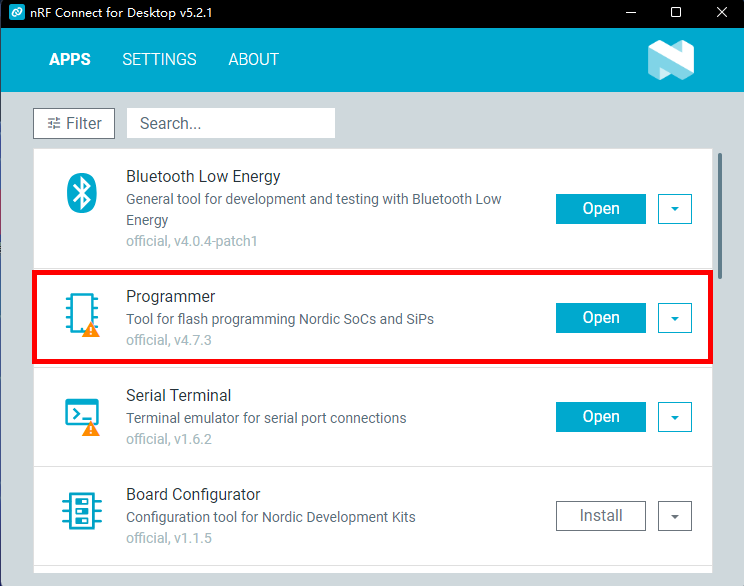The width and height of the screenshot is (744, 586).
Task: Click the Bluetooth Low Energy app icon
Action: 82,193
